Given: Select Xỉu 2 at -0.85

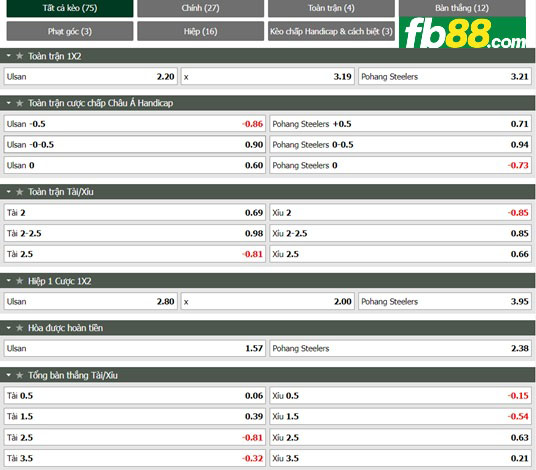Looking at the screenshot, I should (400, 213).
